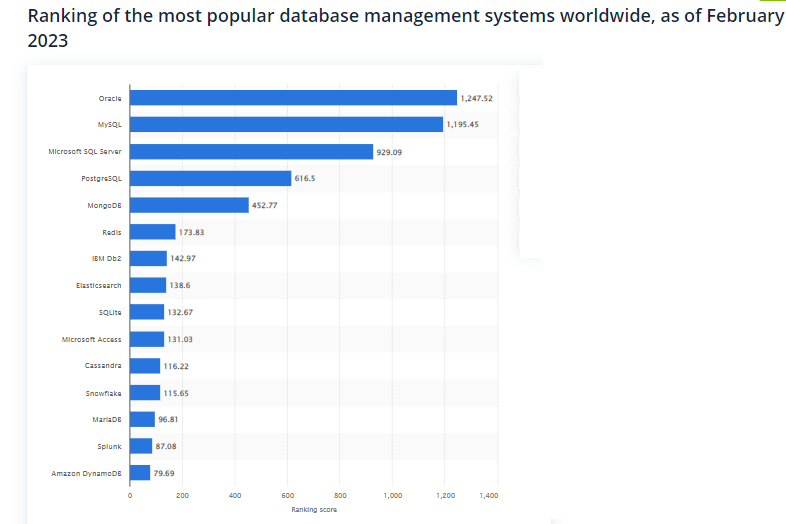Click the 200 x-axis tick label

tap(182, 495)
